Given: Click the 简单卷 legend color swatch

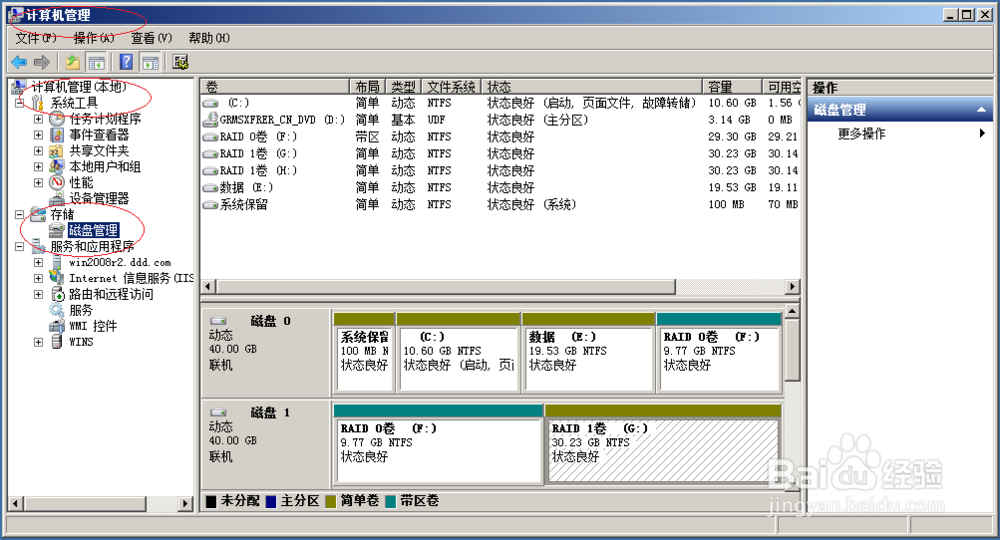Looking at the screenshot, I should click(x=330, y=502).
